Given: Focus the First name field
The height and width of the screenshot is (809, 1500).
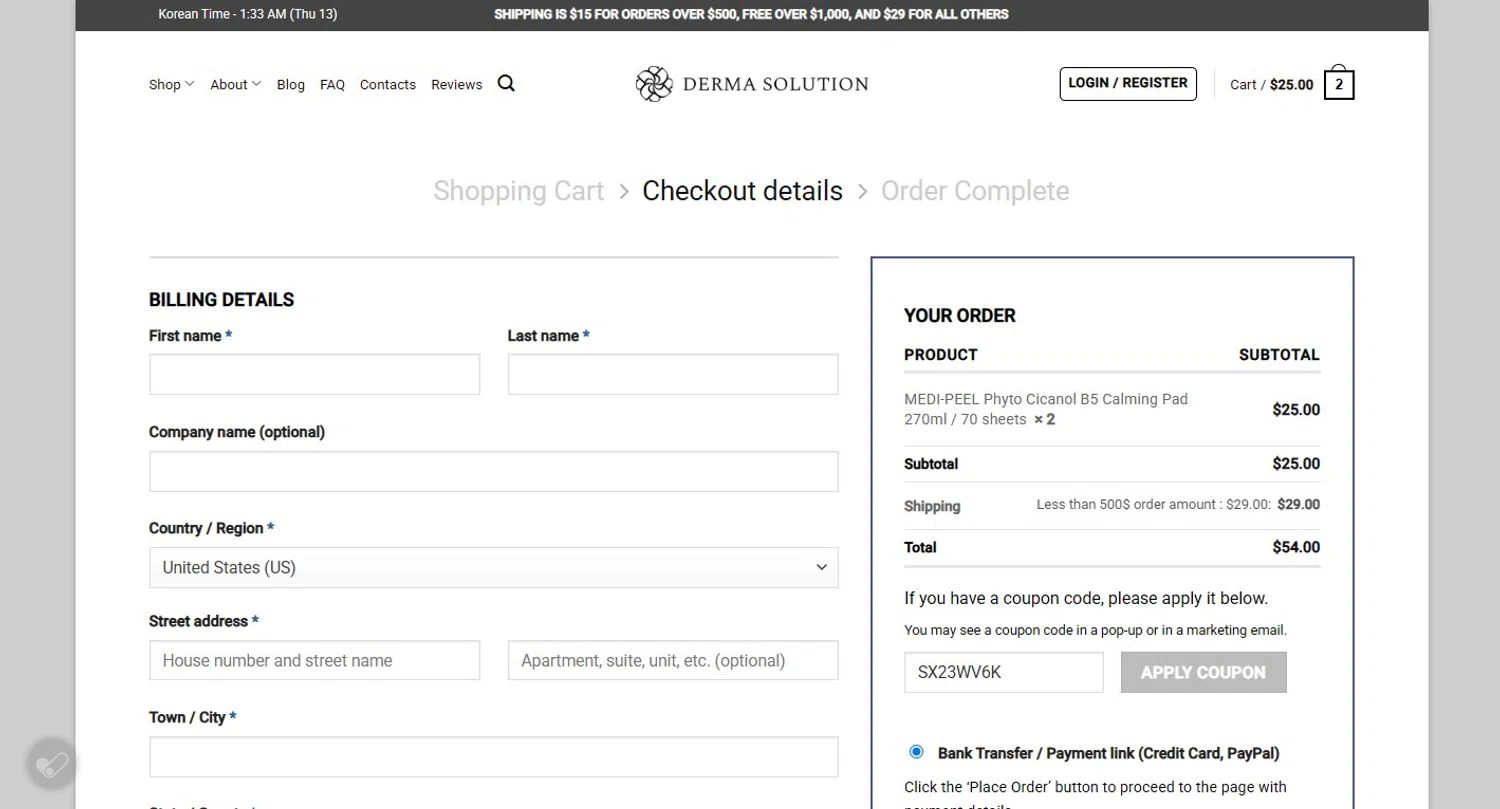Looking at the screenshot, I should 315,374.
